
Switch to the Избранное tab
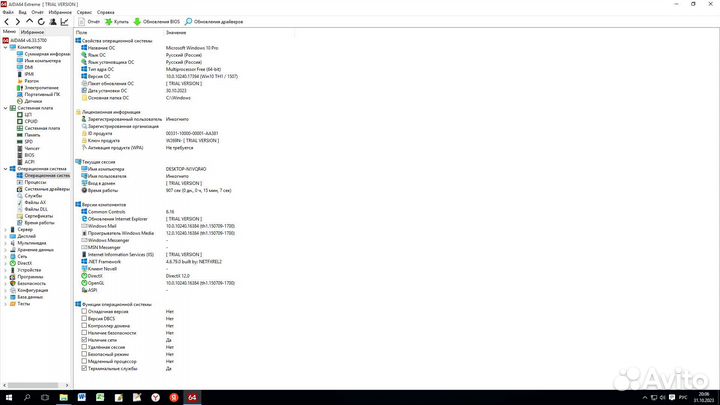pyautogui.click(x=30, y=33)
